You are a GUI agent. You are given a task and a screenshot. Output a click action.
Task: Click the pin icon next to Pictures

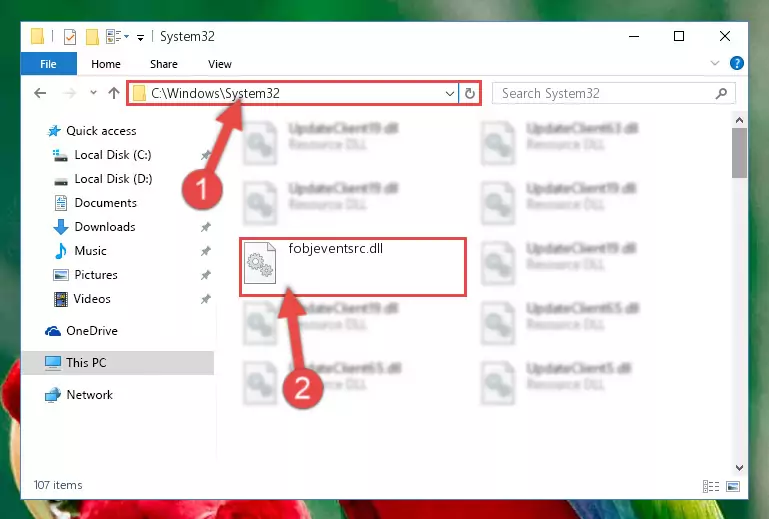tap(205, 275)
